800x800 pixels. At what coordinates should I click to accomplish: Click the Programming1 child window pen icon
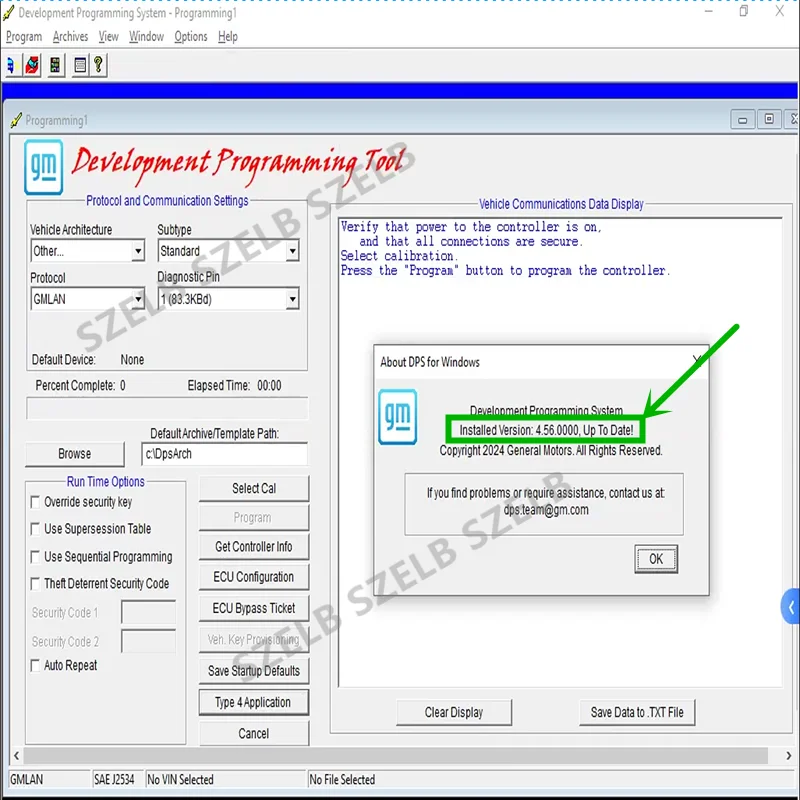point(16,120)
